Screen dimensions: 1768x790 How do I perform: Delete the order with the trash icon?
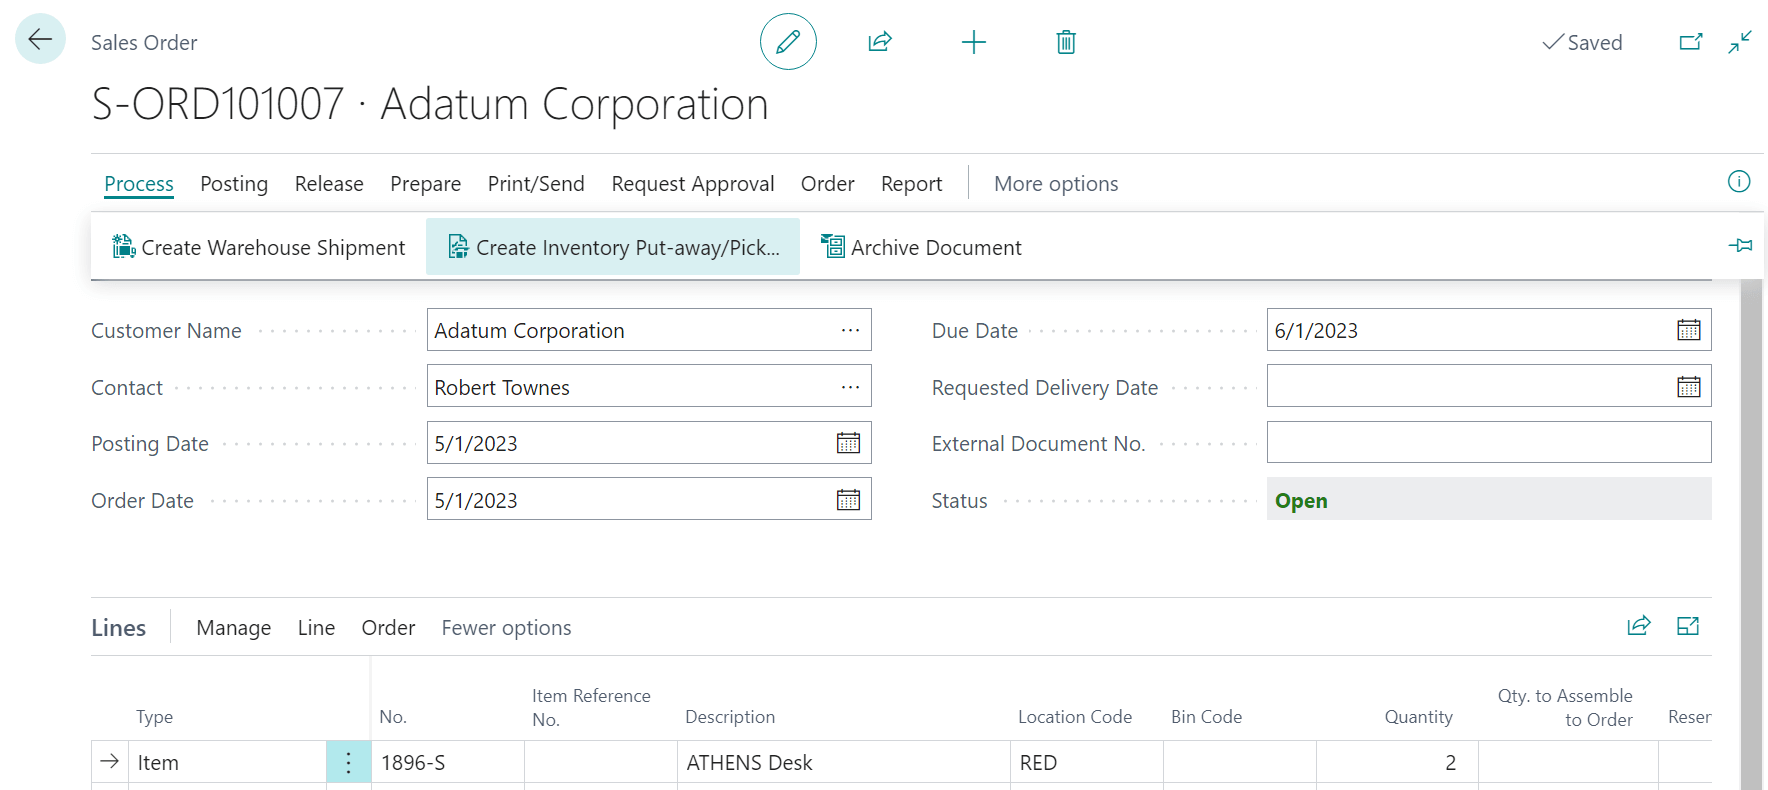[1066, 41]
